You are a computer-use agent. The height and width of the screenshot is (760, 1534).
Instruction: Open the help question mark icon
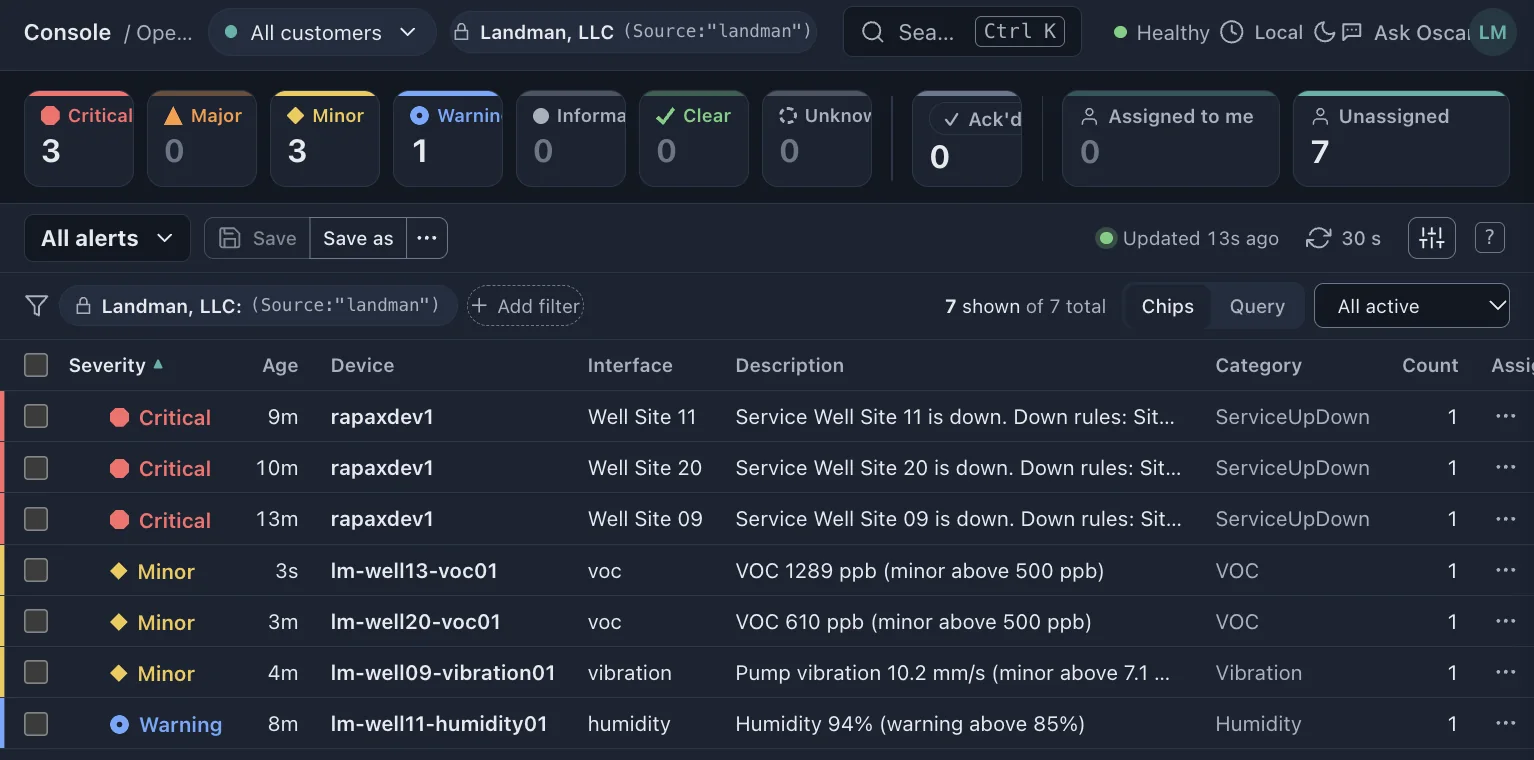pos(1489,238)
